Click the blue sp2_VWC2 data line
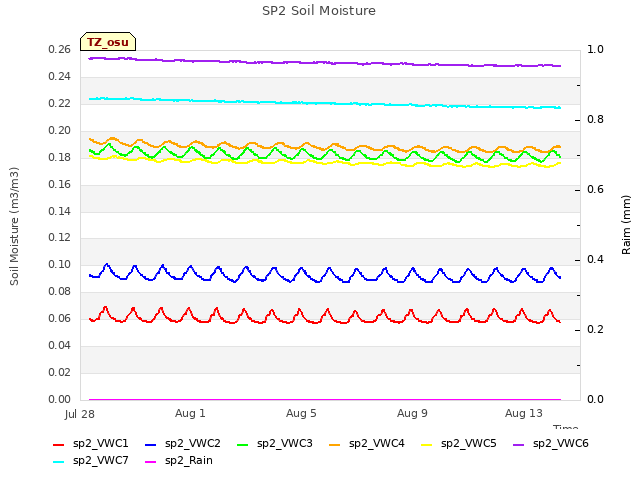Viewport: 640px width, 480px height. tap(325, 275)
